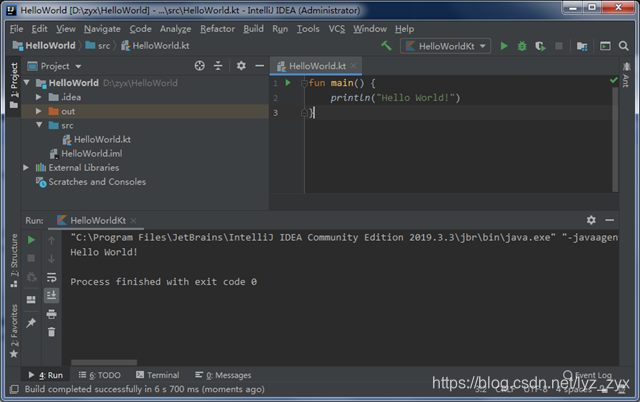The width and height of the screenshot is (640, 402).
Task: Click the Build Project hammer icon
Action: pos(386,46)
